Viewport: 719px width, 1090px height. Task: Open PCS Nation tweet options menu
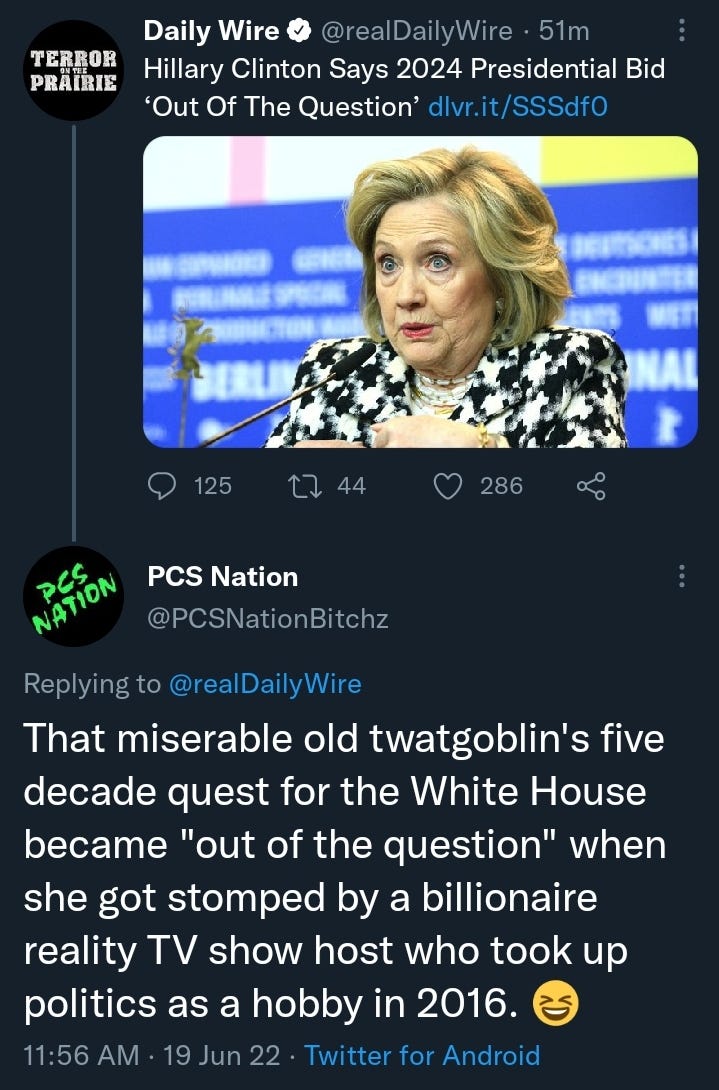point(681,576)
